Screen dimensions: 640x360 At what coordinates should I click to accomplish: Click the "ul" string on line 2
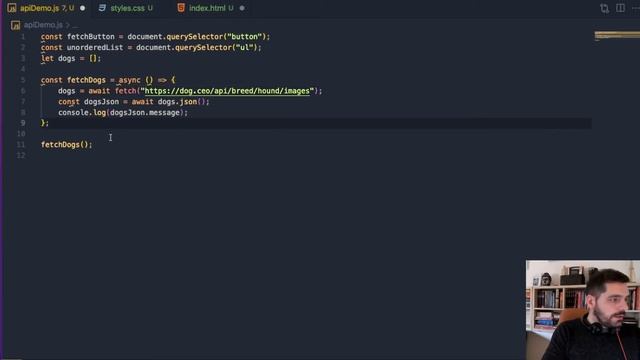pyautogui.click(x=244, y=48)
